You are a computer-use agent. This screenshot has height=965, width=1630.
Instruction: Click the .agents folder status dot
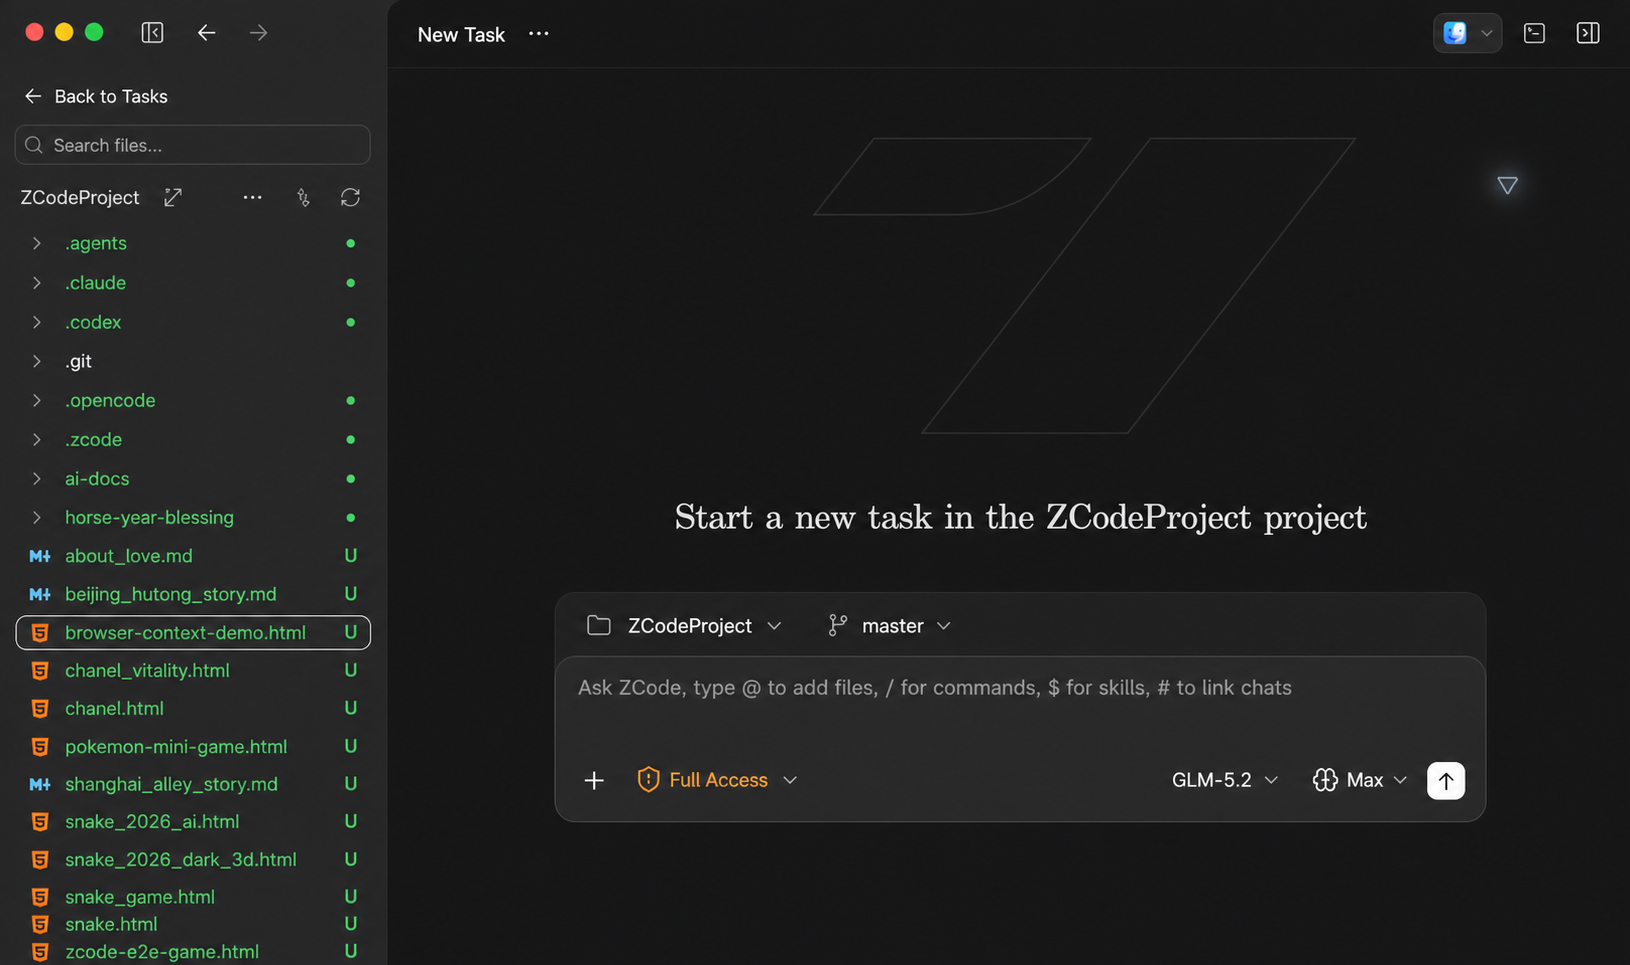pyautogui.click(x=350, y=243)
